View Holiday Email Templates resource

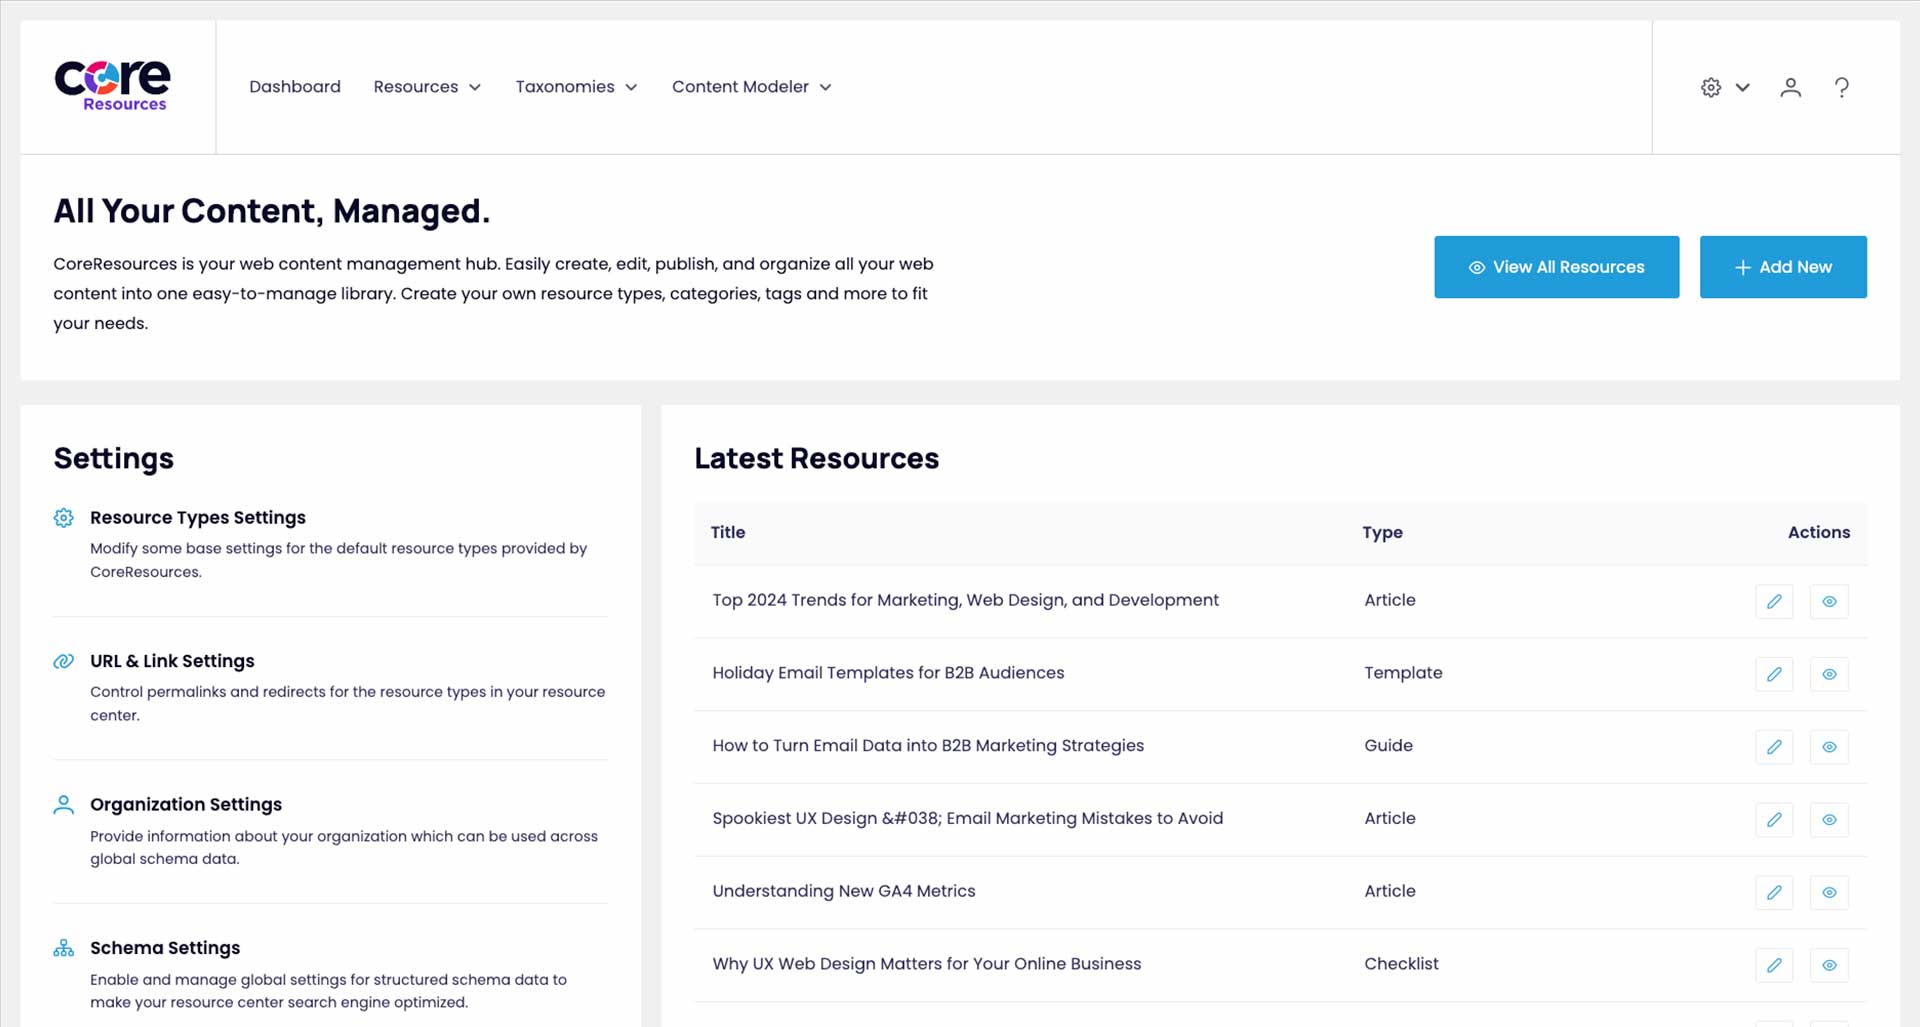pos(1829,674)
